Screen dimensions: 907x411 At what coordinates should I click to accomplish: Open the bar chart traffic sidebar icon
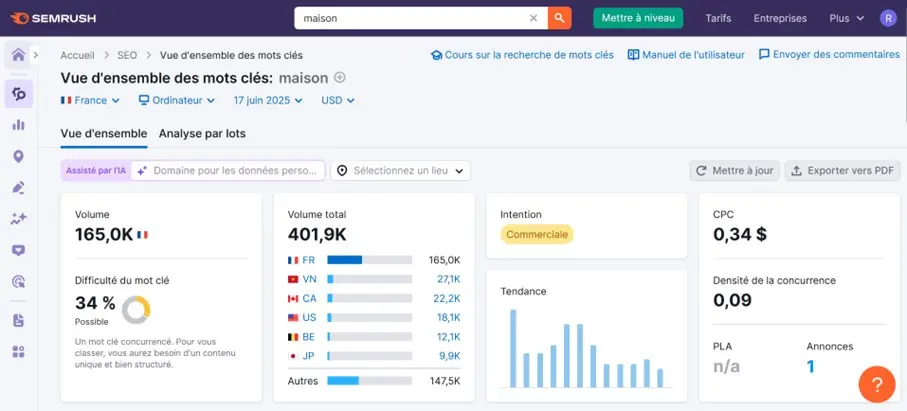(x=19, y=125)
